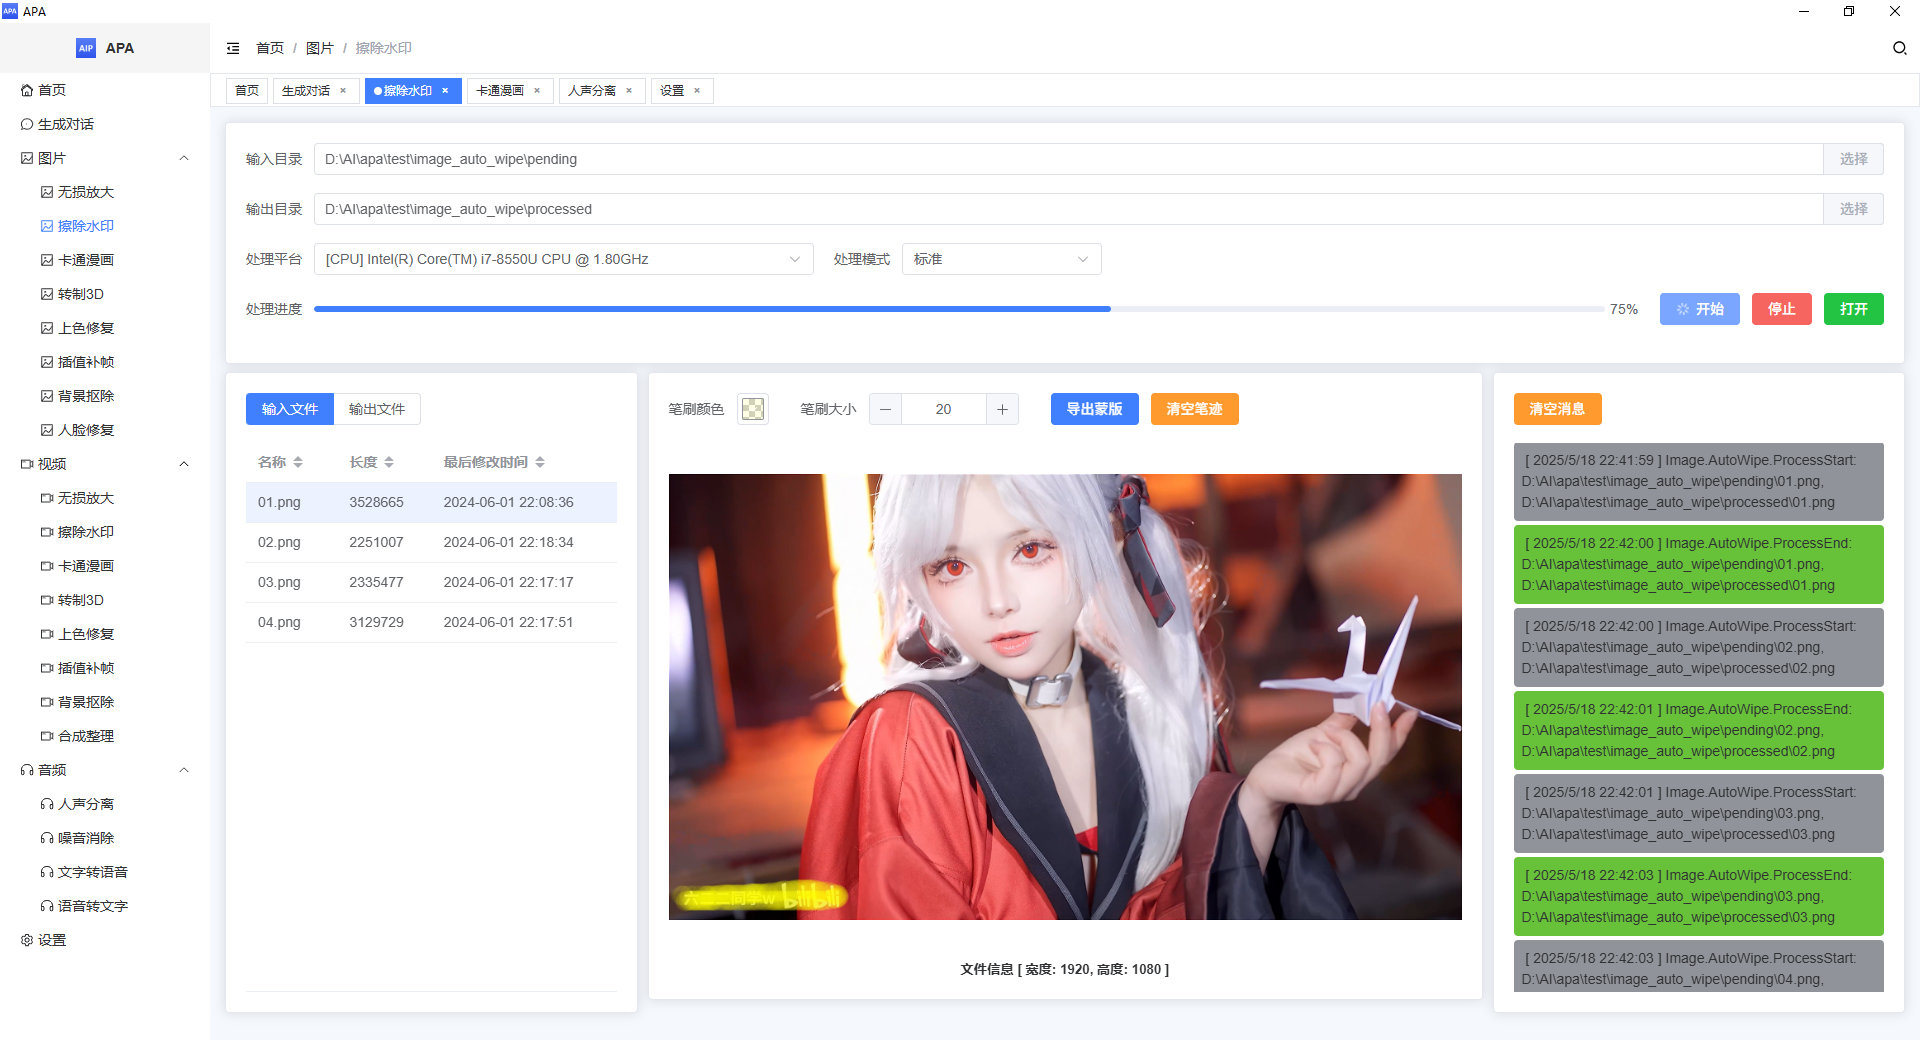Image resolution: width=1920 pixels, height=1040 pixels.
Task: Close the 擦除水印 tab
Action: coord(445,91)
